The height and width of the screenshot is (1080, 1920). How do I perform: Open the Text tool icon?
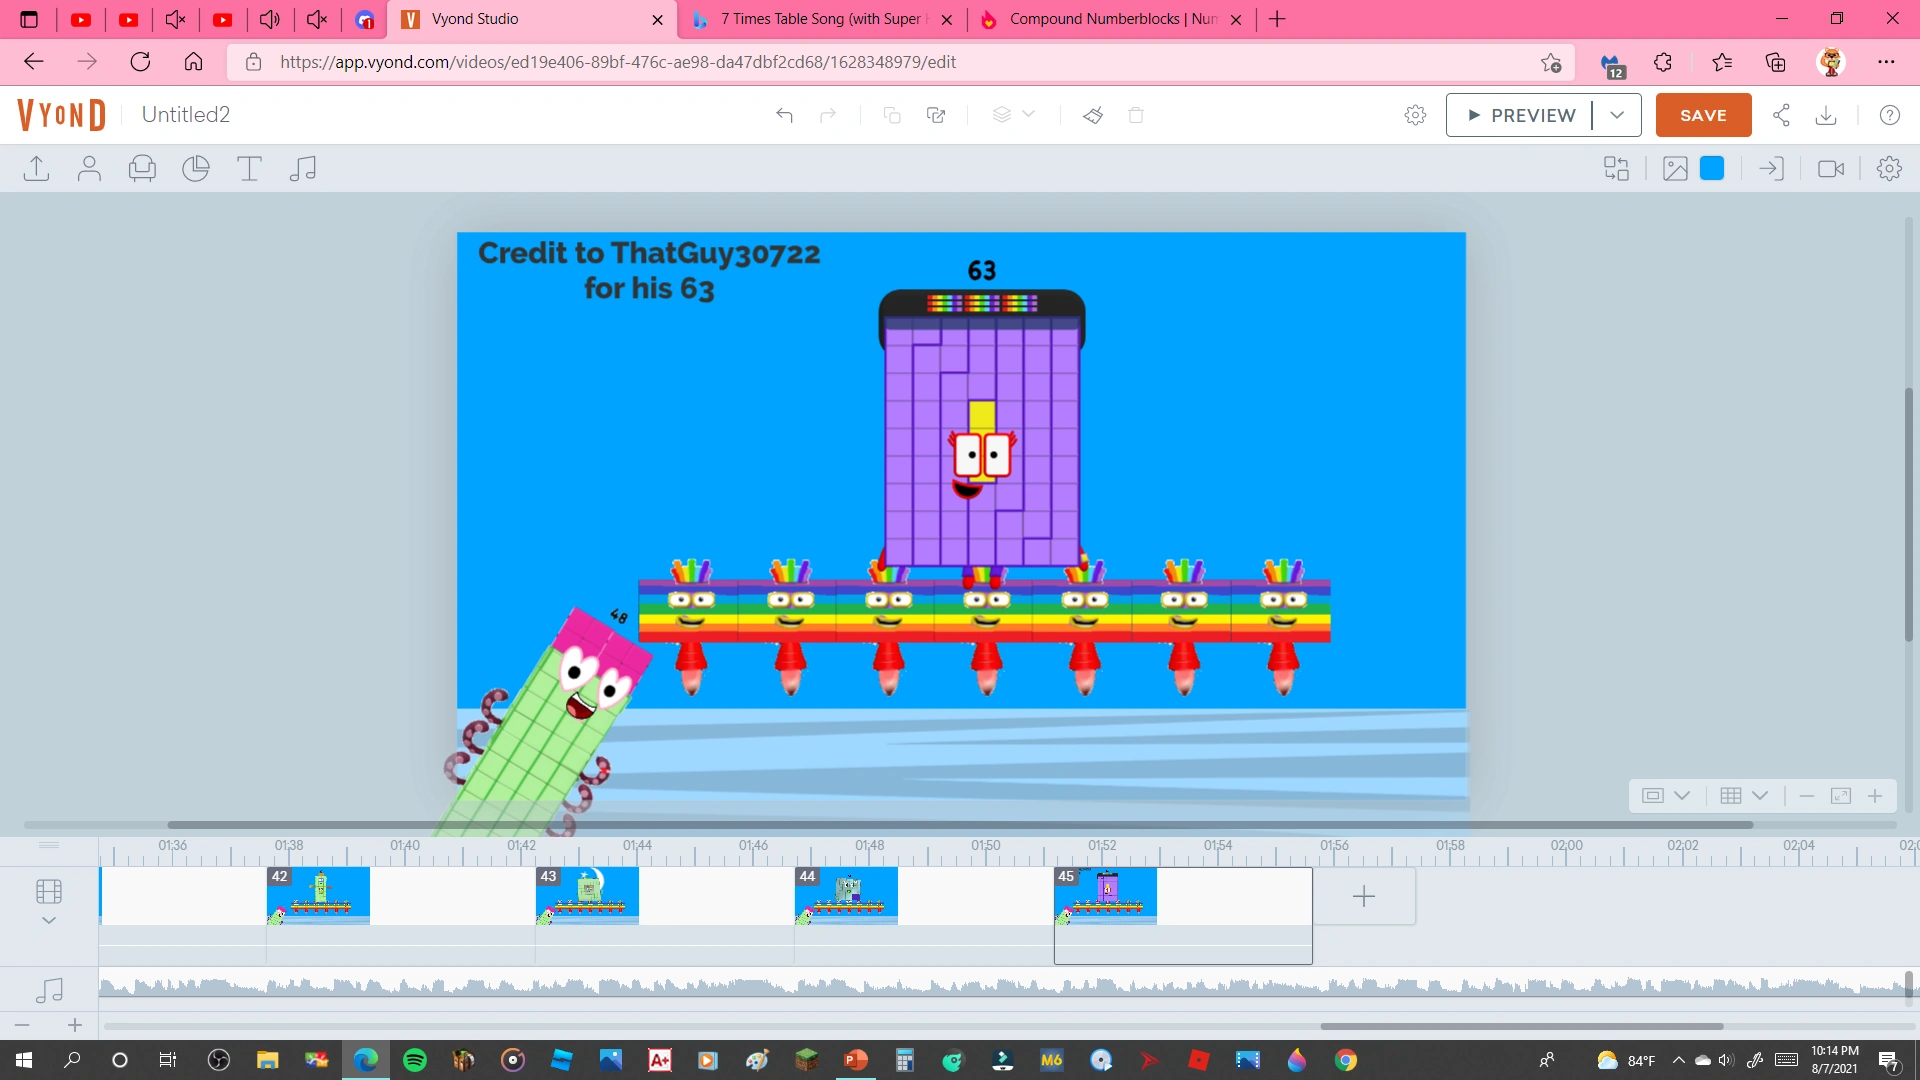[x=249, y=169]
